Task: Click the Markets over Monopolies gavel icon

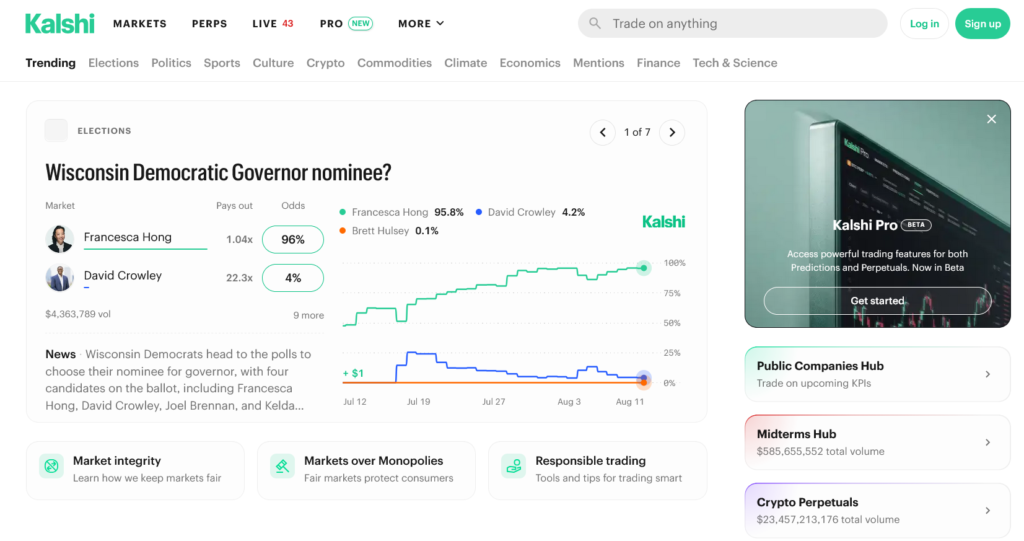Action: point(282,466)
